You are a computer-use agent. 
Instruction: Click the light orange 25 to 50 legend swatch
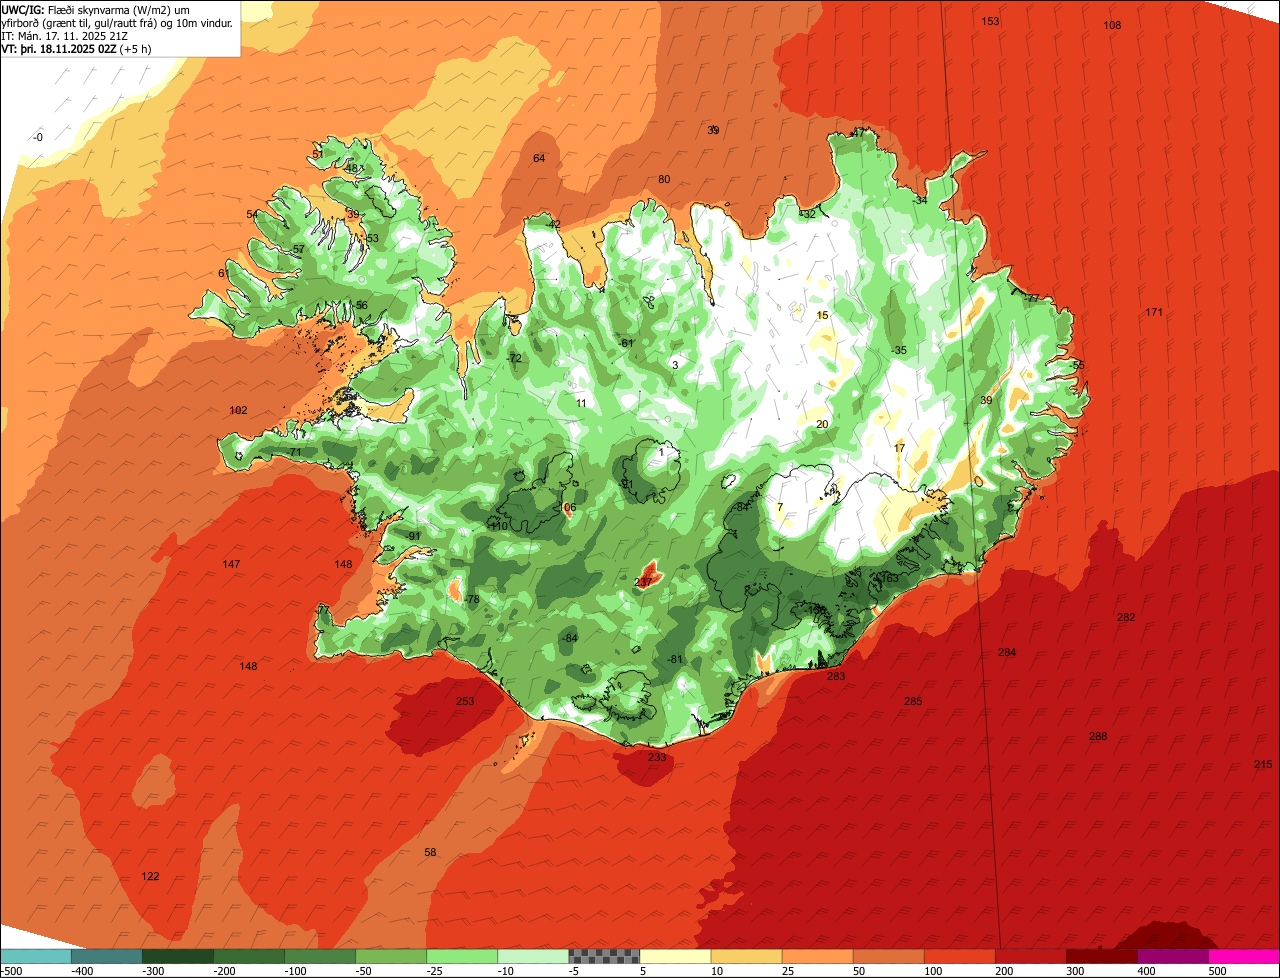tap(817, 956)
